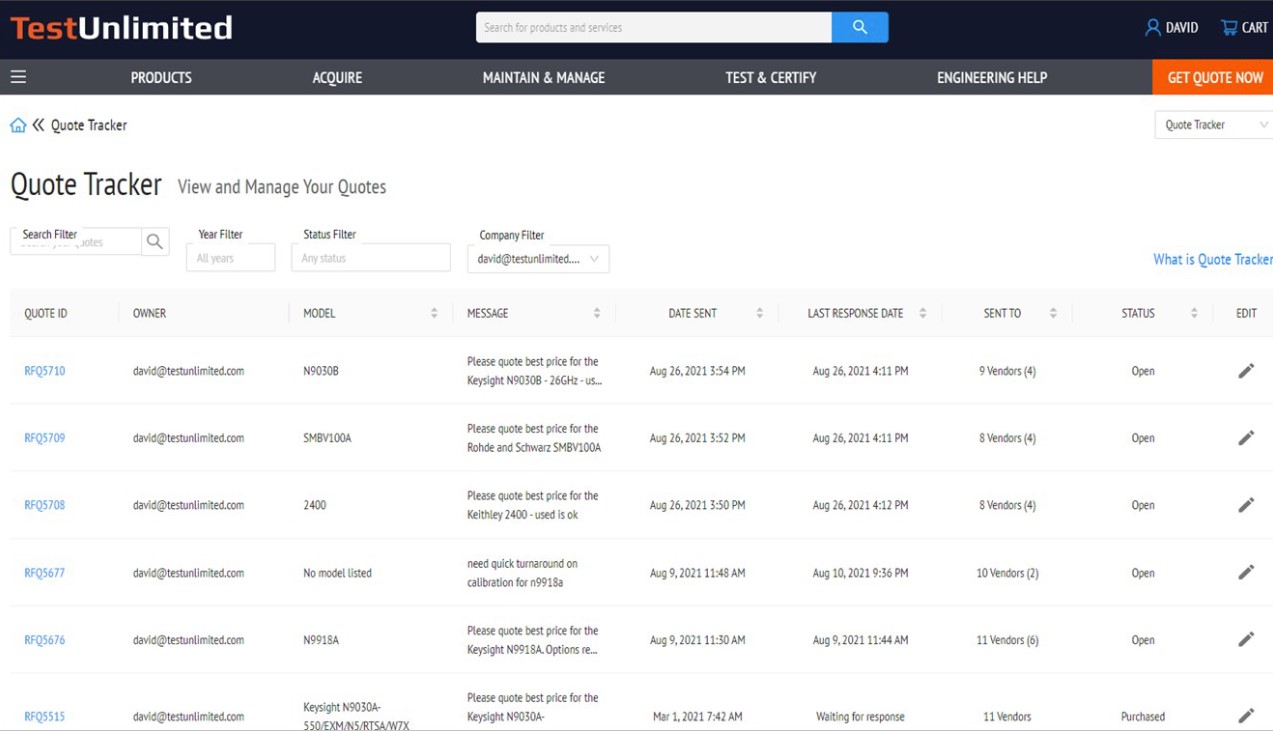Edit quote RFQ5677 with the pencil icon
The width and height of the screenshot is (1273, 731).
(1246, 571)
